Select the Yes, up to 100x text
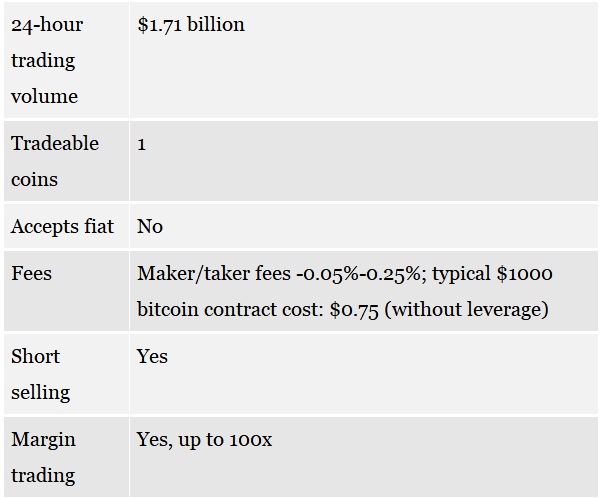Viewport: 600px width, 498px height. point(204,439)
